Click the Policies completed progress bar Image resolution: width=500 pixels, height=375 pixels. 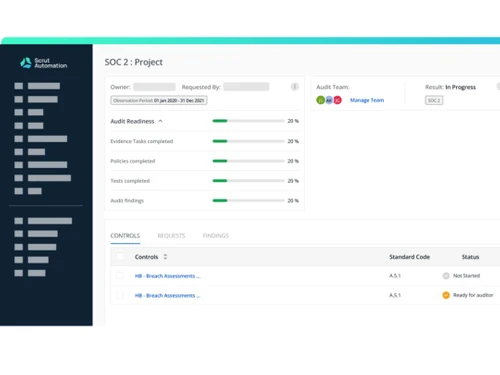[248, 161]
